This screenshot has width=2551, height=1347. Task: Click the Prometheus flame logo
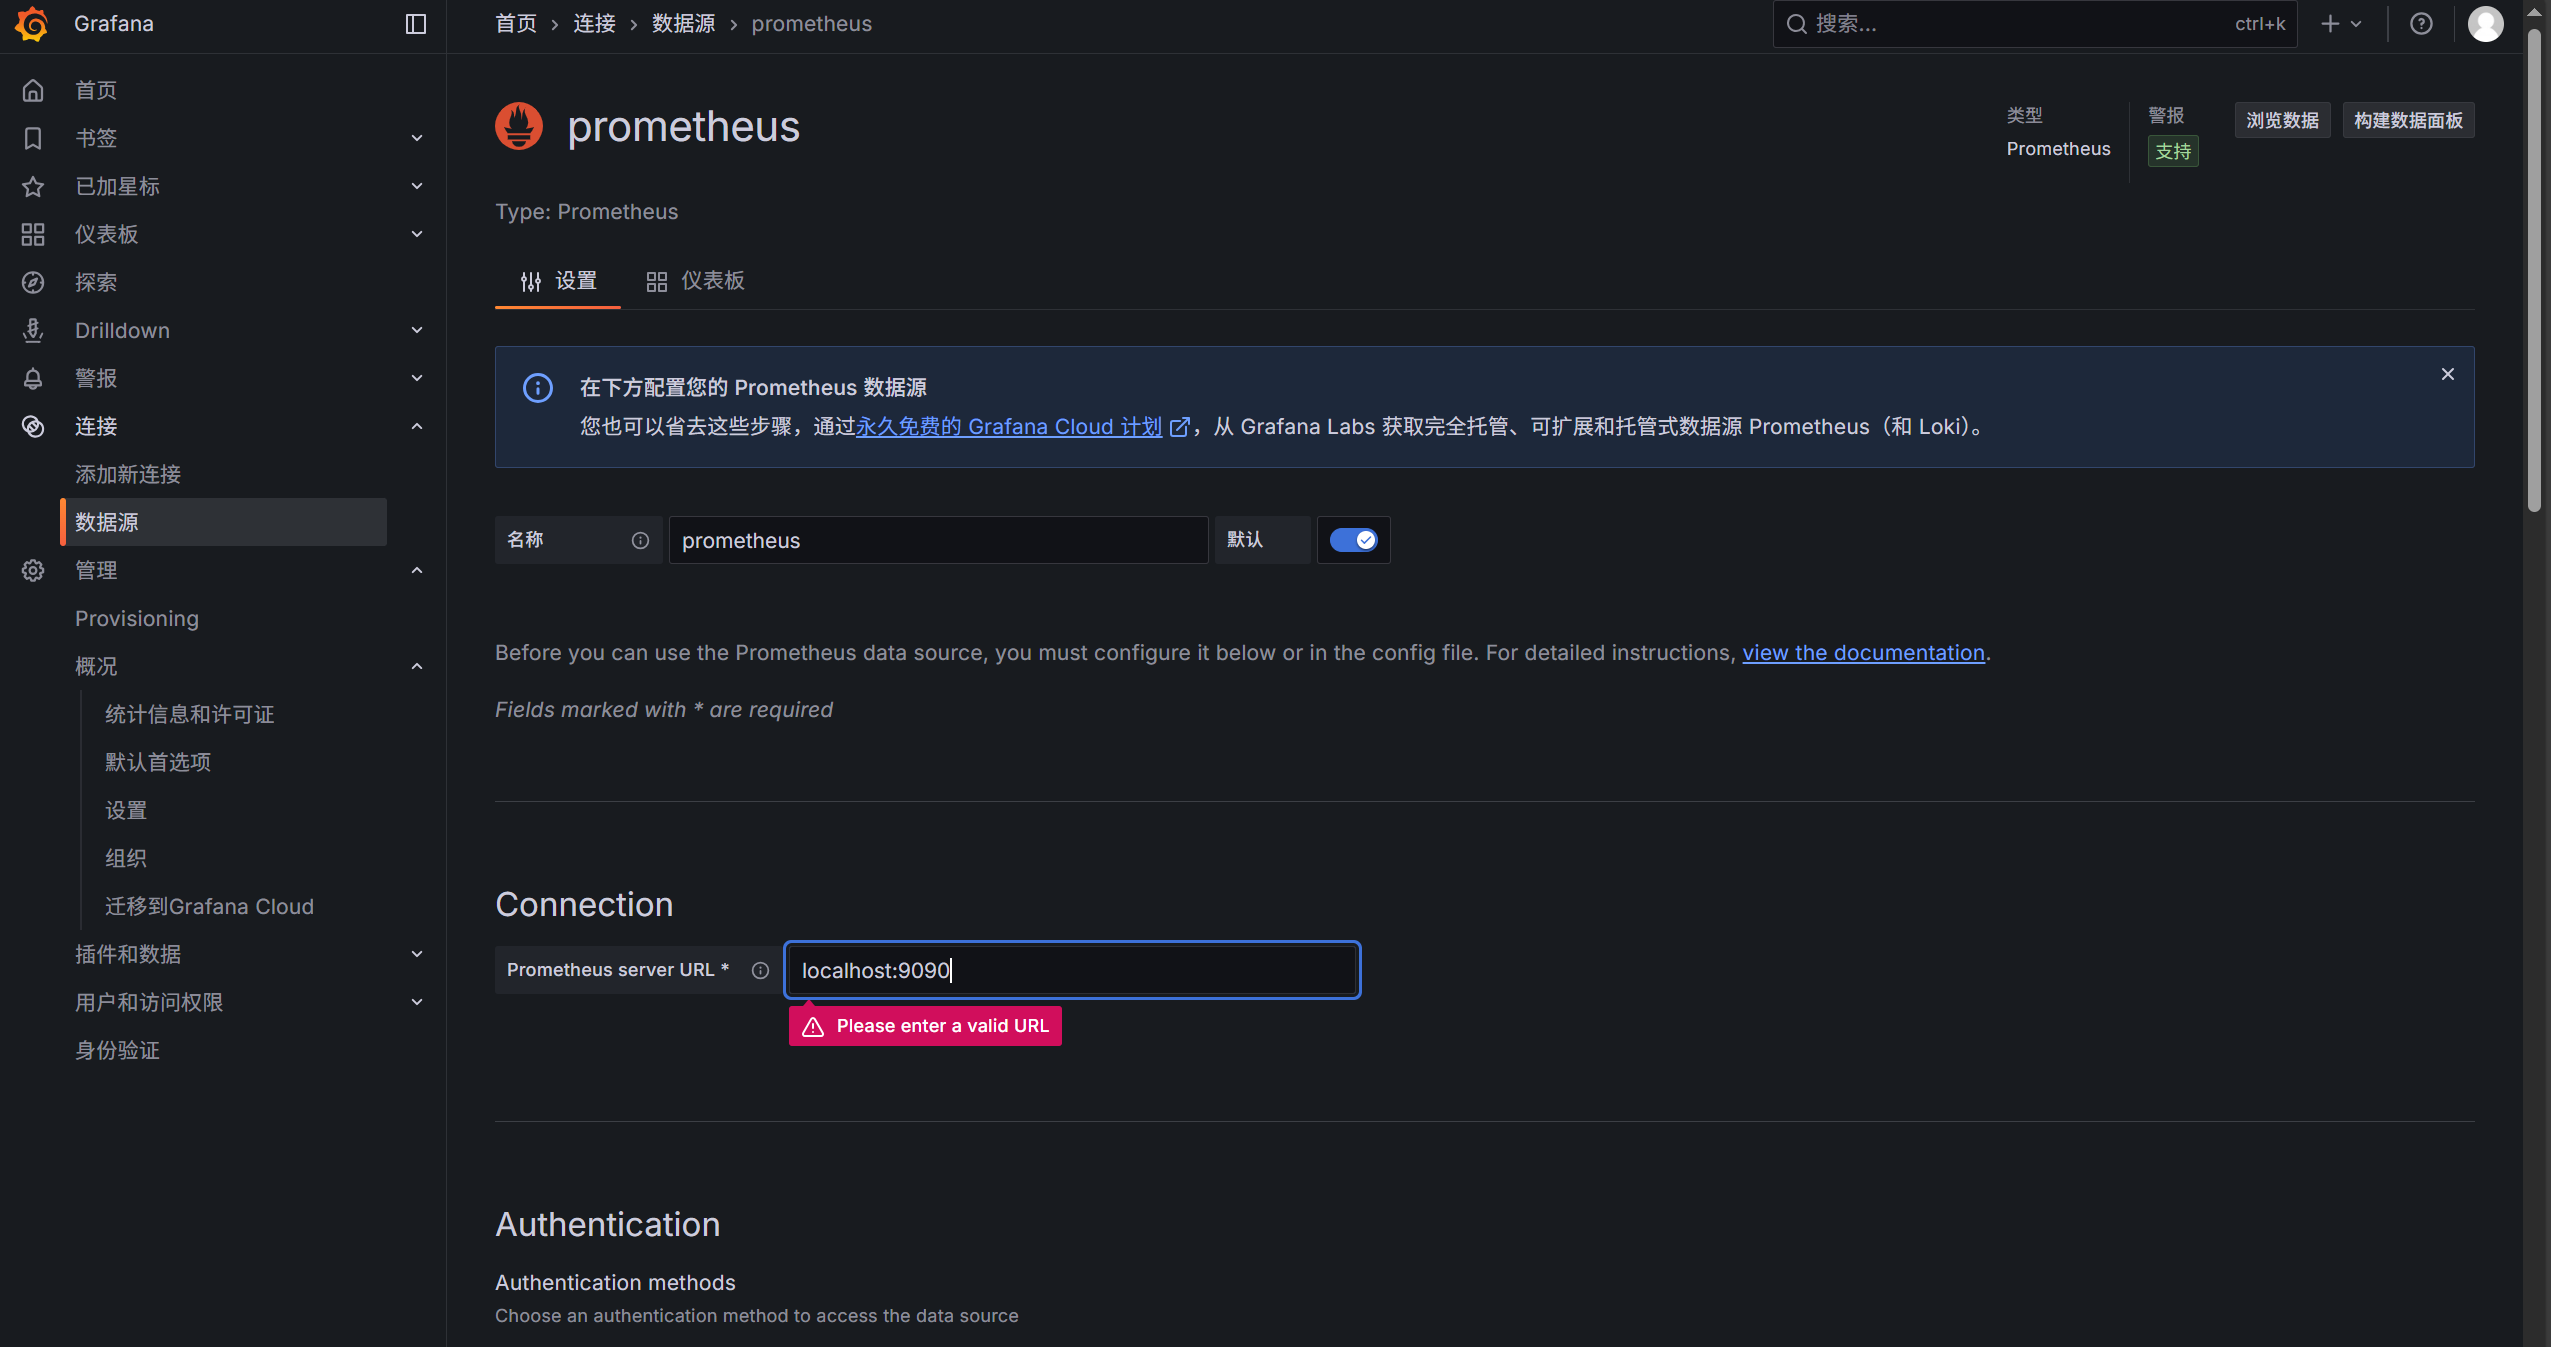(519, 126)
